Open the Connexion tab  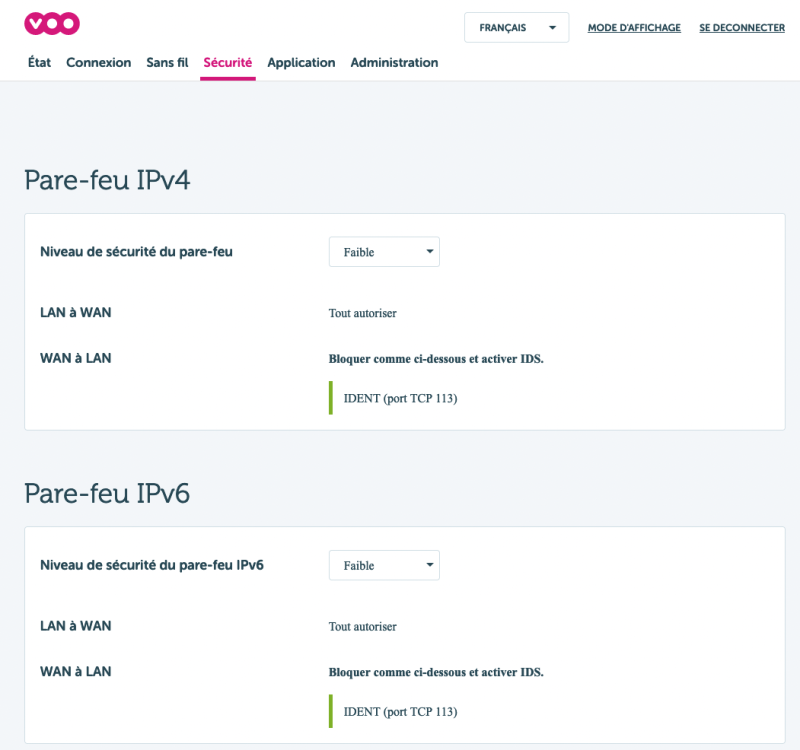(x=98, y=62)
